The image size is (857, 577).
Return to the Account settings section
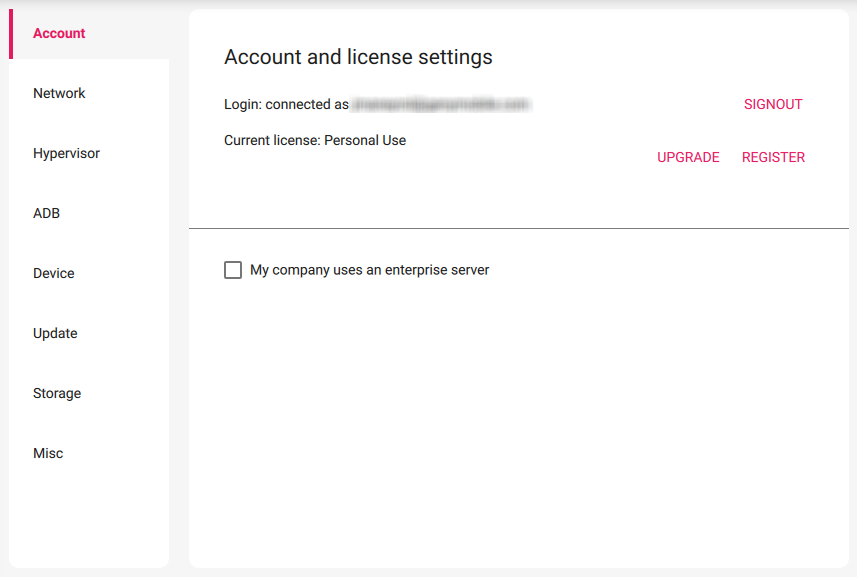[x=58, y=33]
